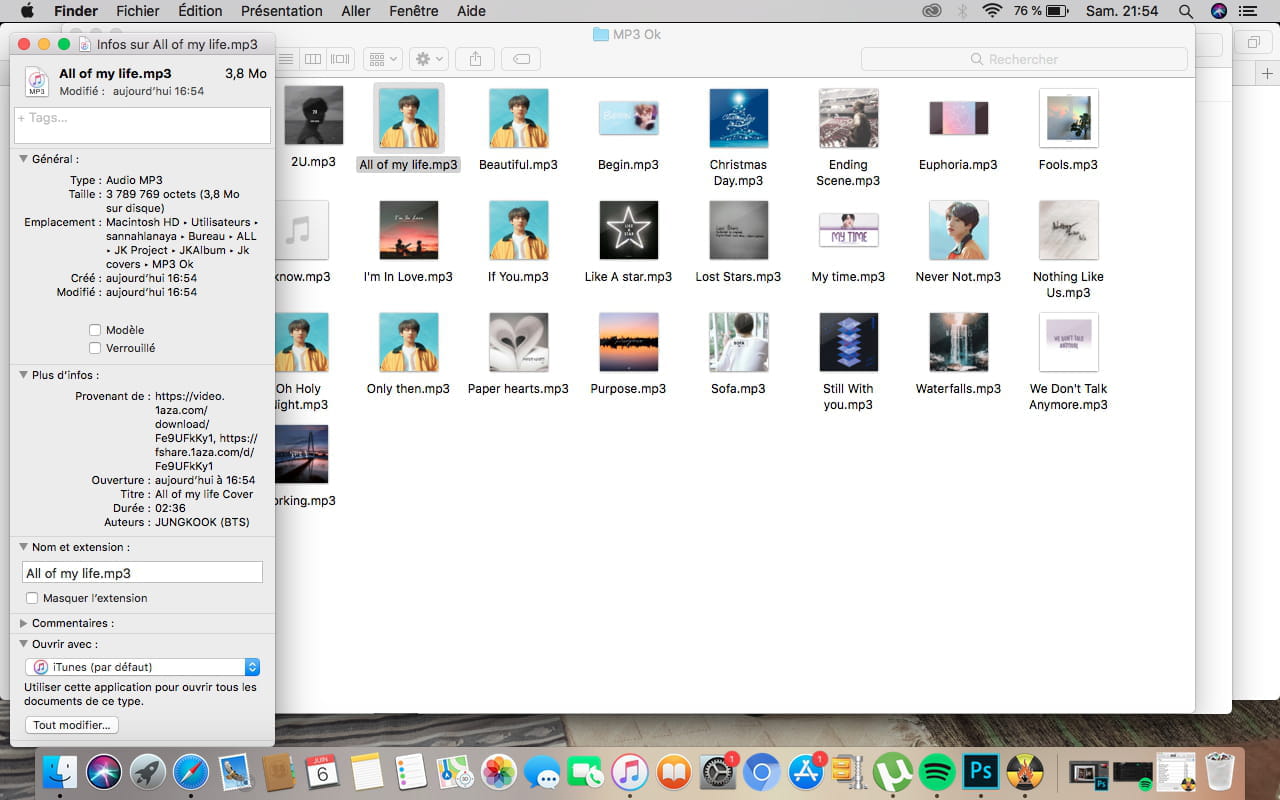Image resolution: width=1280 pixels, height=800 pixels.
Task: Open uTorrent green icon in Dock
Action: 892,771
